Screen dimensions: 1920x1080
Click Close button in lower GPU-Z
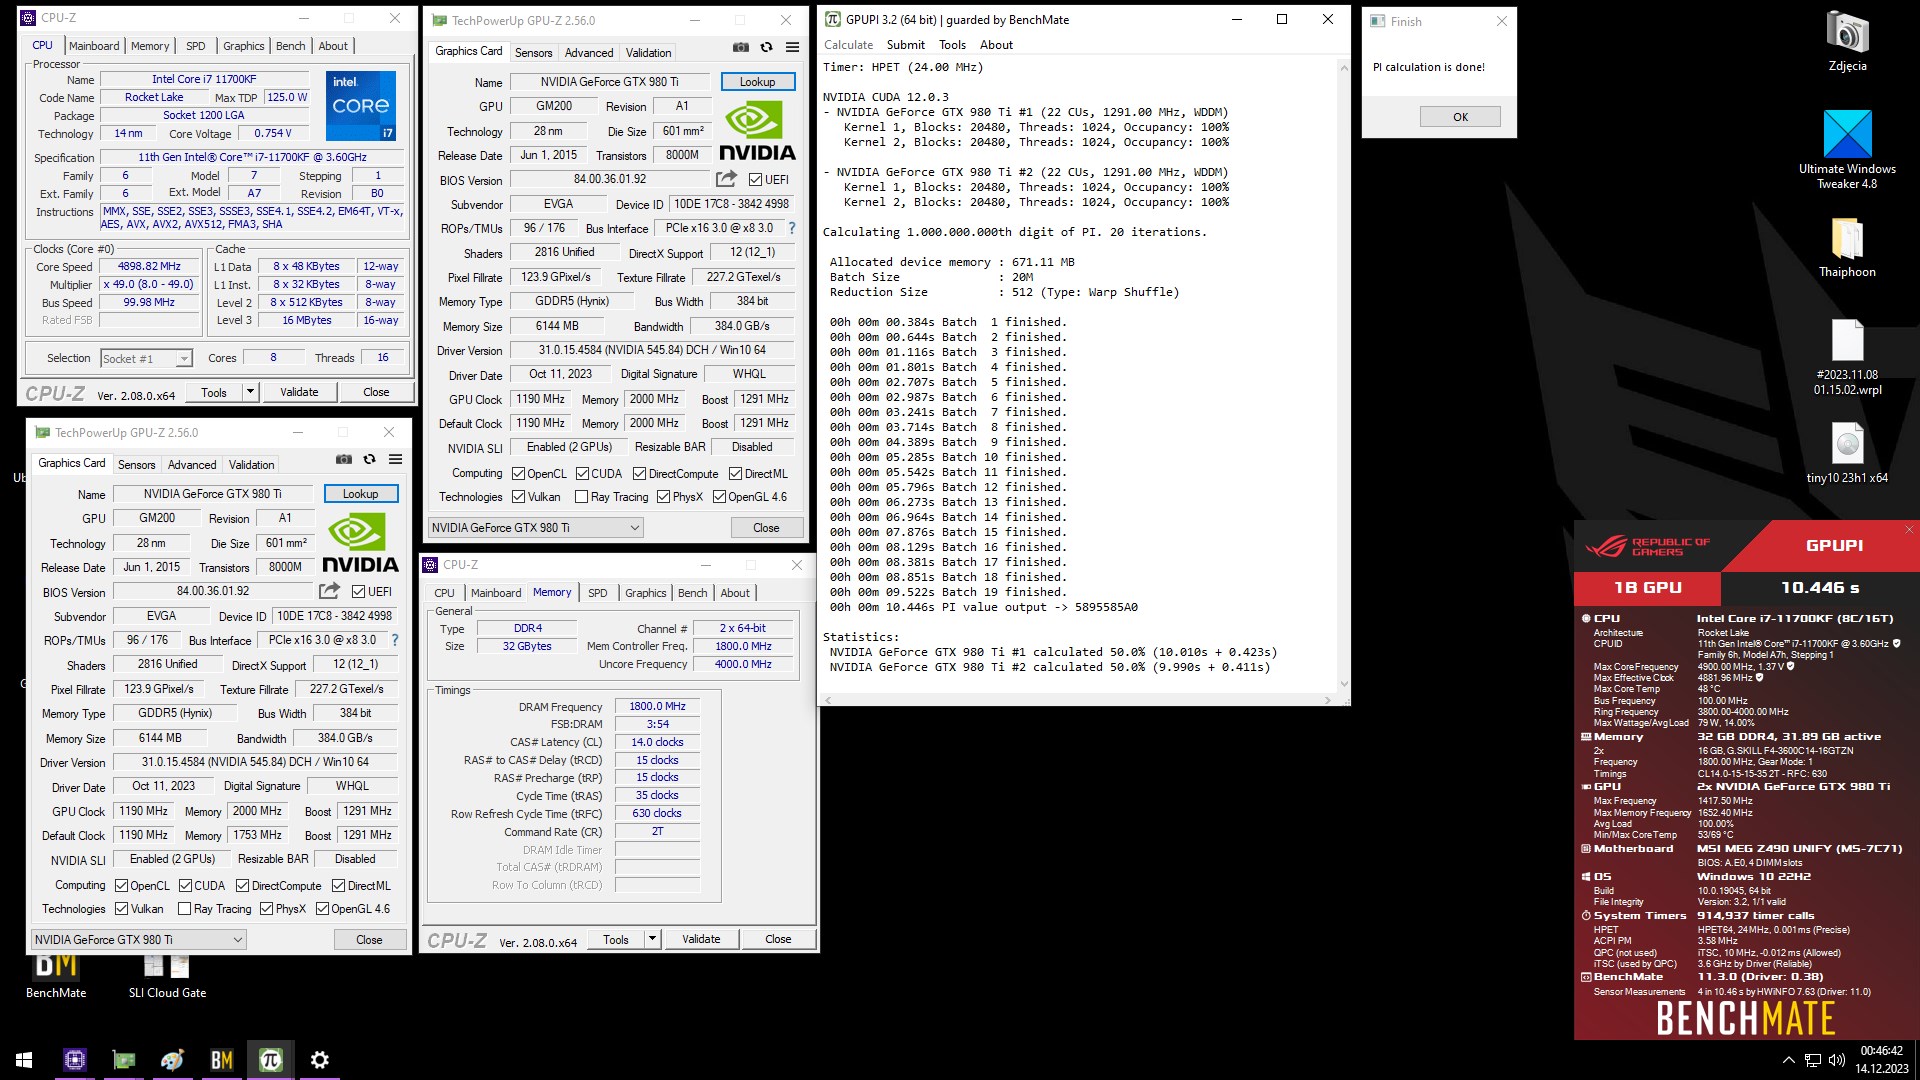pyautogui.click(x=369, y=940)
